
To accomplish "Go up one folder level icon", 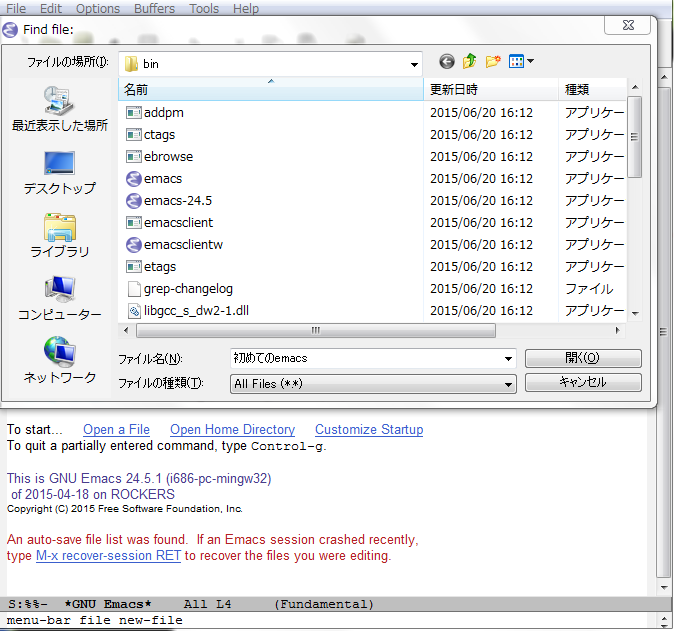I will coord(469,61).
